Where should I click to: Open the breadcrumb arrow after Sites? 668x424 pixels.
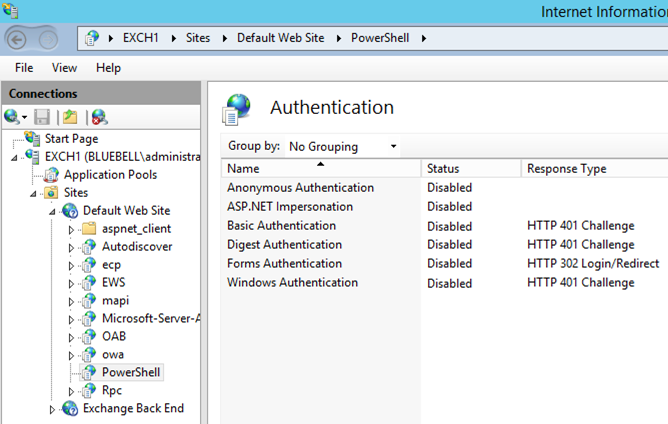tap(225, 38)
